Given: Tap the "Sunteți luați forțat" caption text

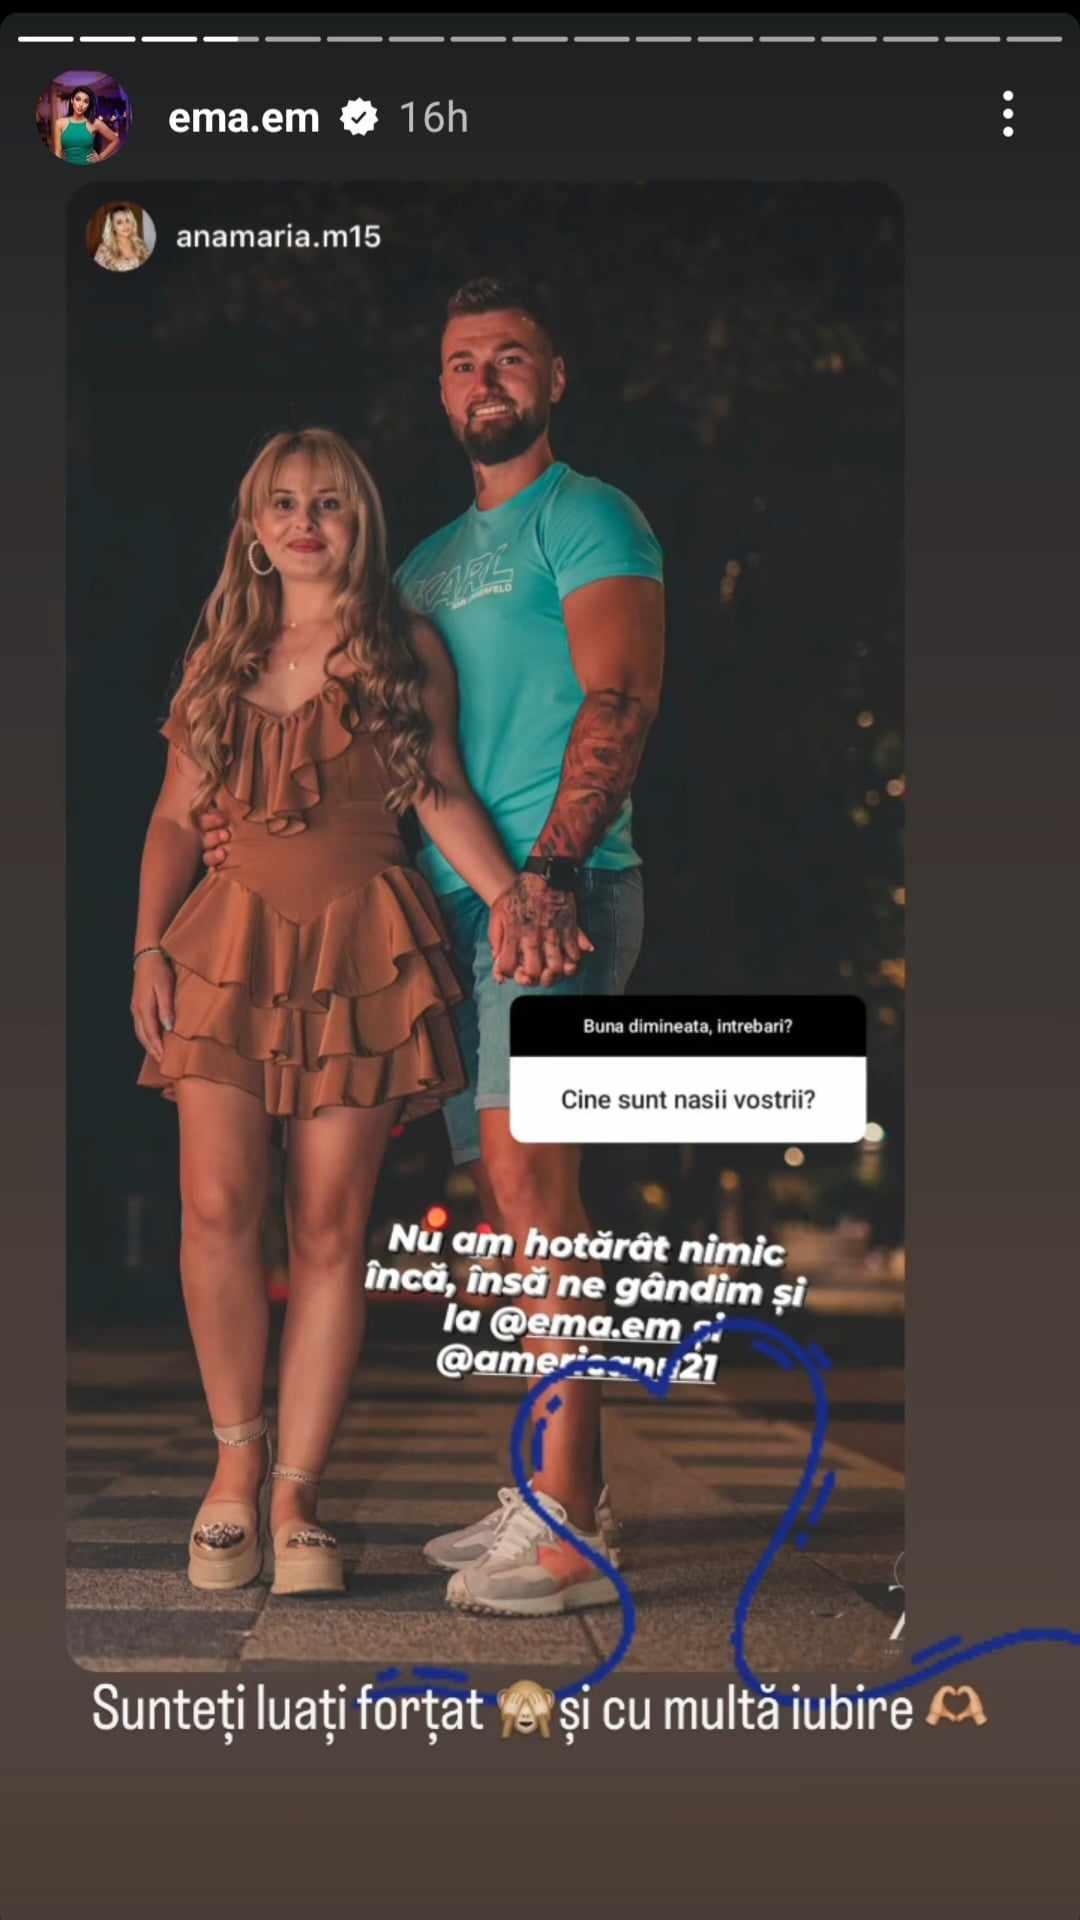Looking at the screenshot, I should point(288,1708).
